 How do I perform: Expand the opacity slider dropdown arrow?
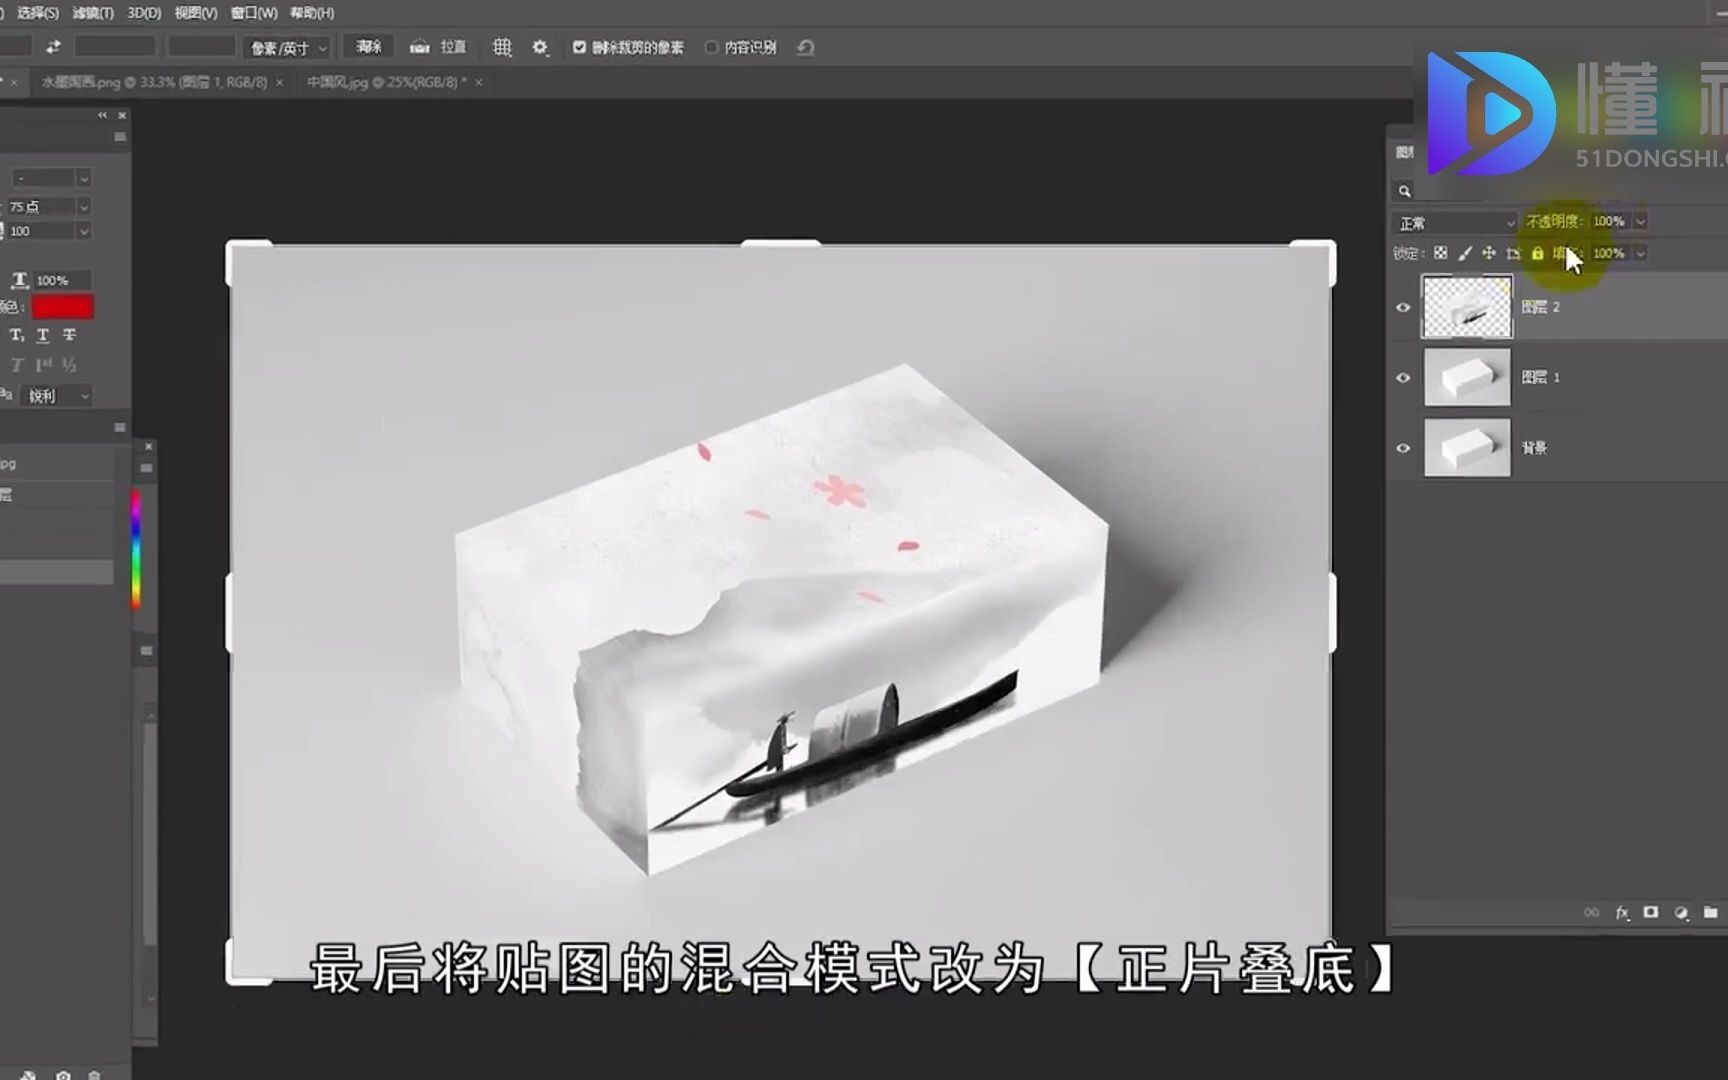1640,221
